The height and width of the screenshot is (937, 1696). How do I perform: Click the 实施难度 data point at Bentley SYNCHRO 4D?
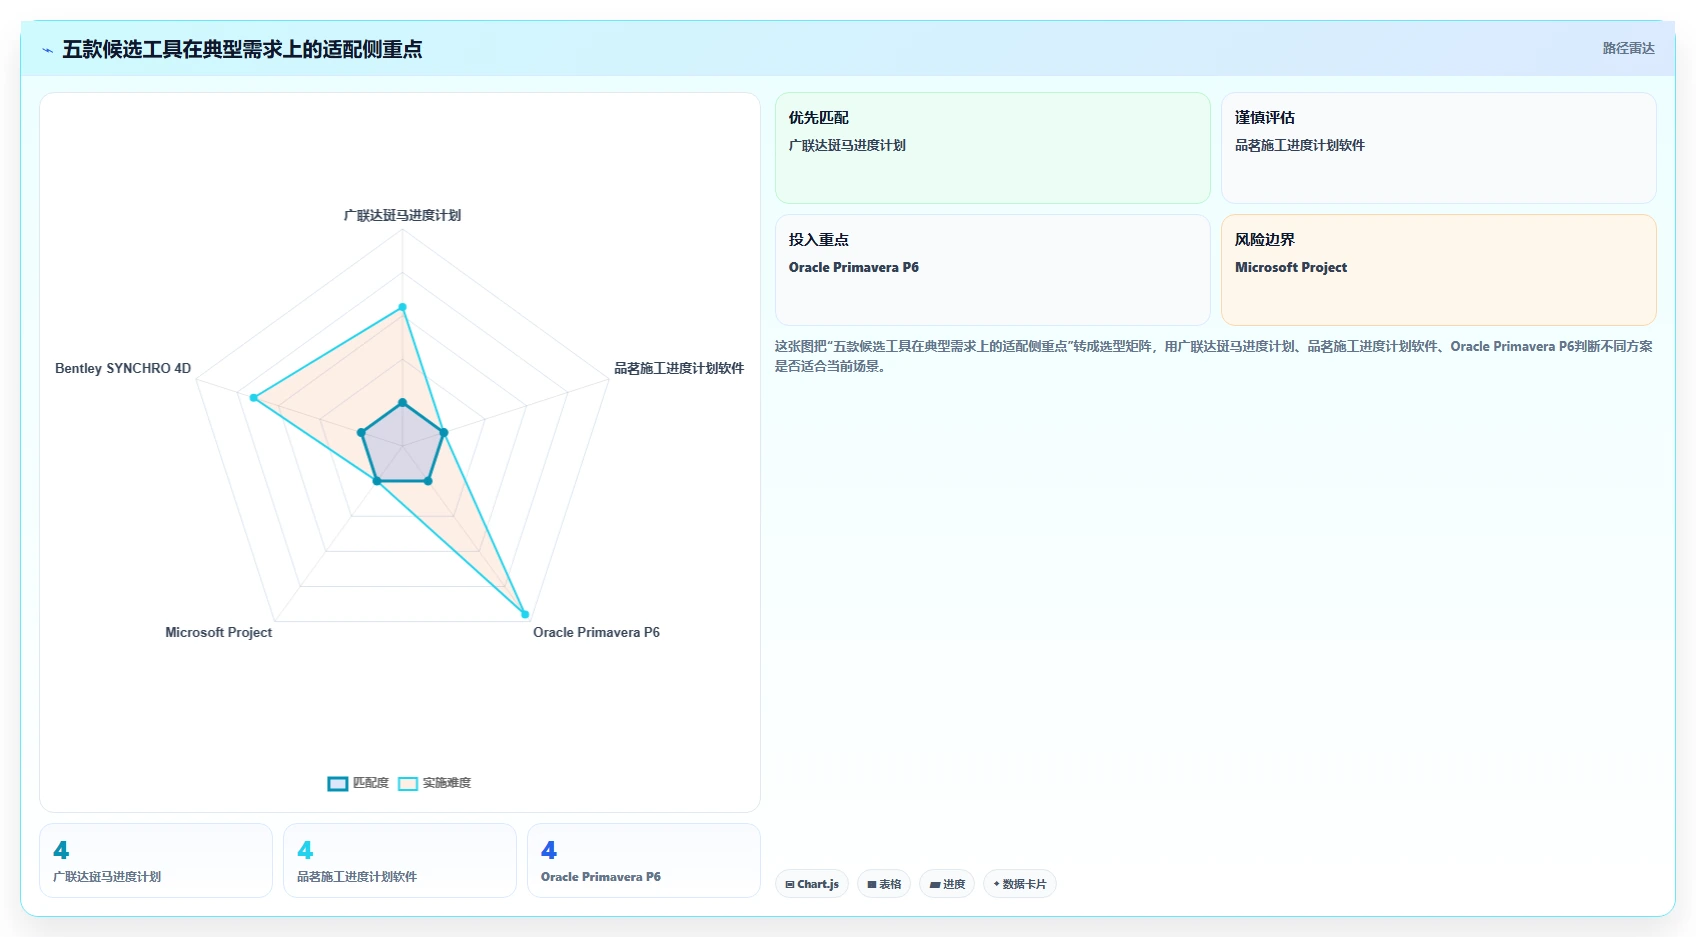(x=254, y=398)
